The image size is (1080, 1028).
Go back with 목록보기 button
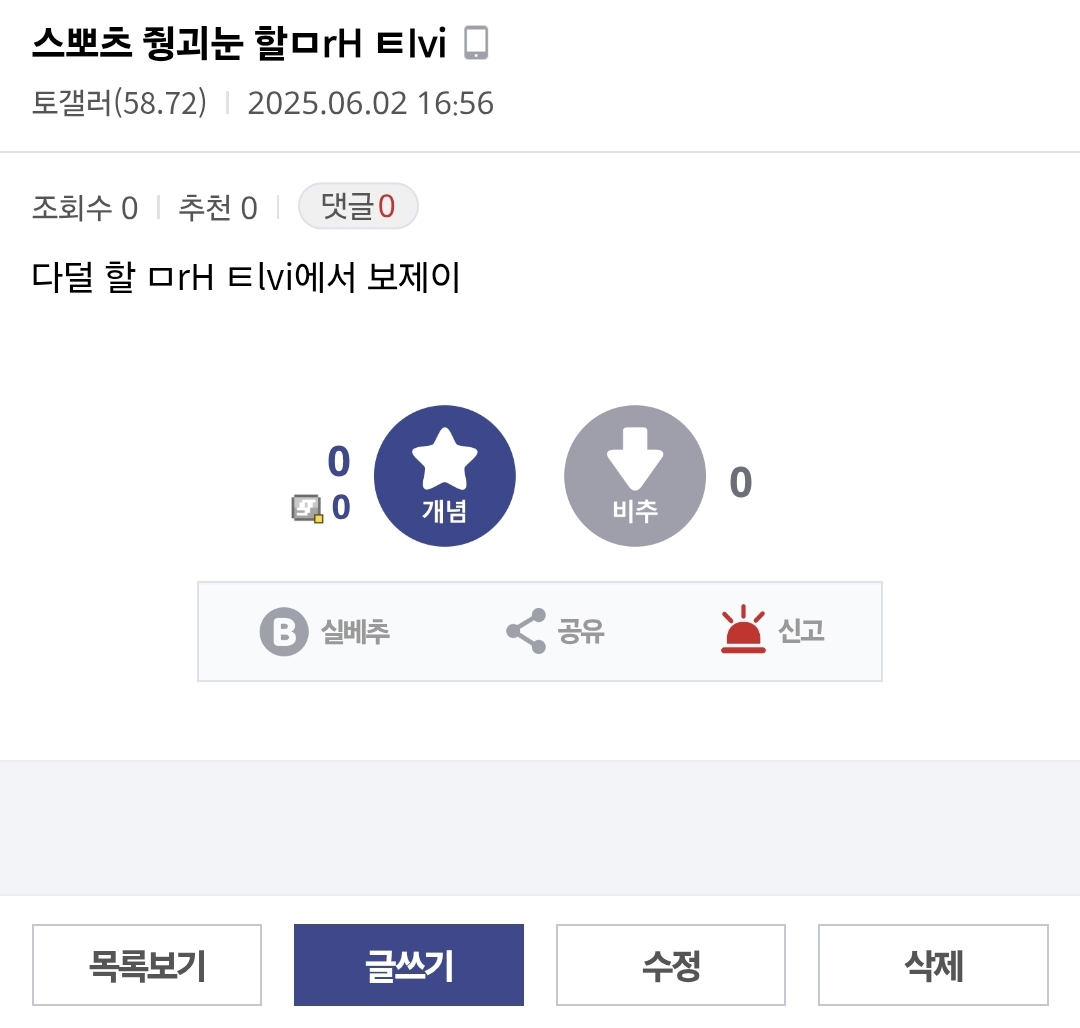coord(147,965)
